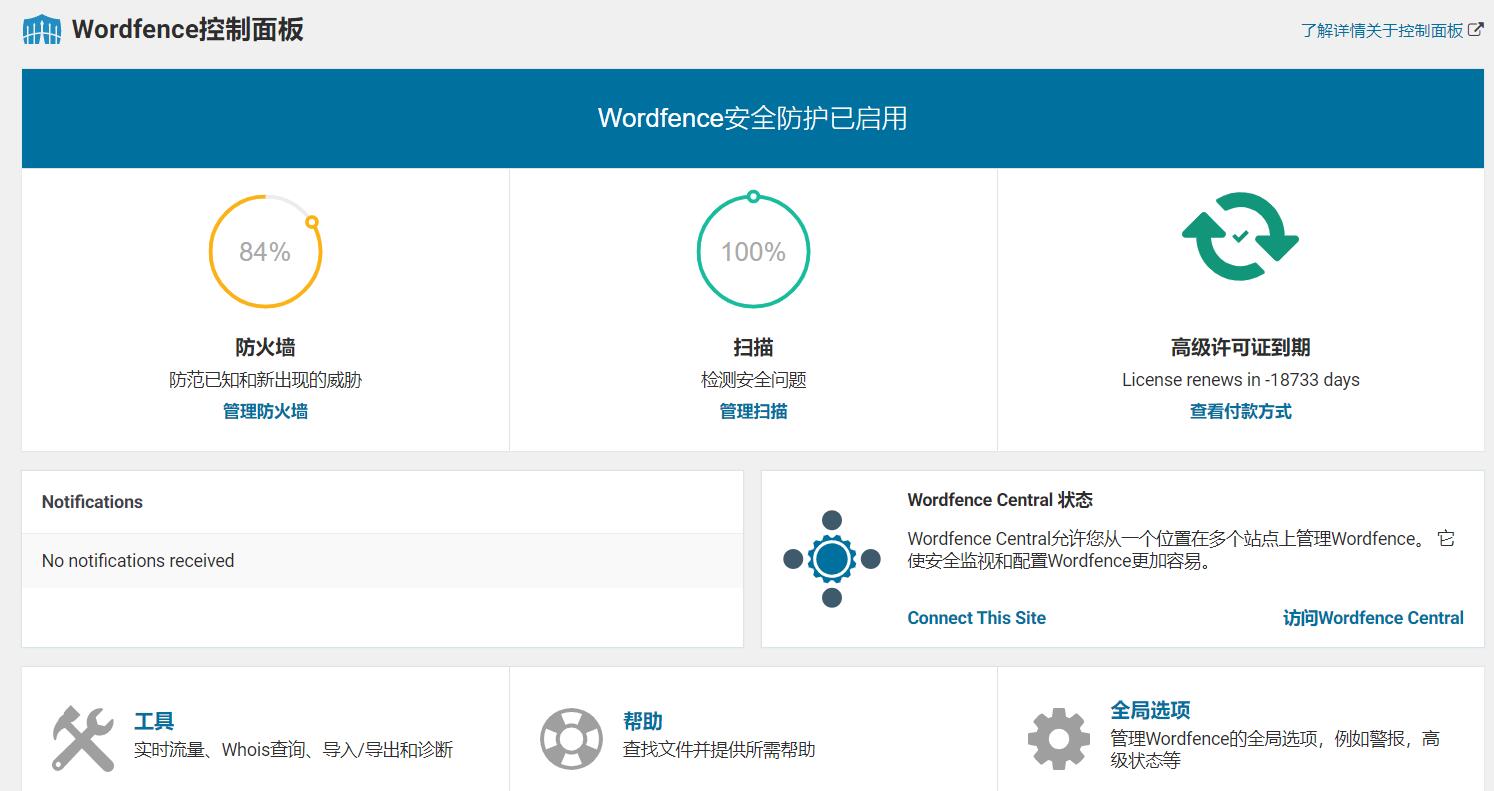Click the wrench and hammer tools icon
Screen dimensions: 1494x791
83,739
